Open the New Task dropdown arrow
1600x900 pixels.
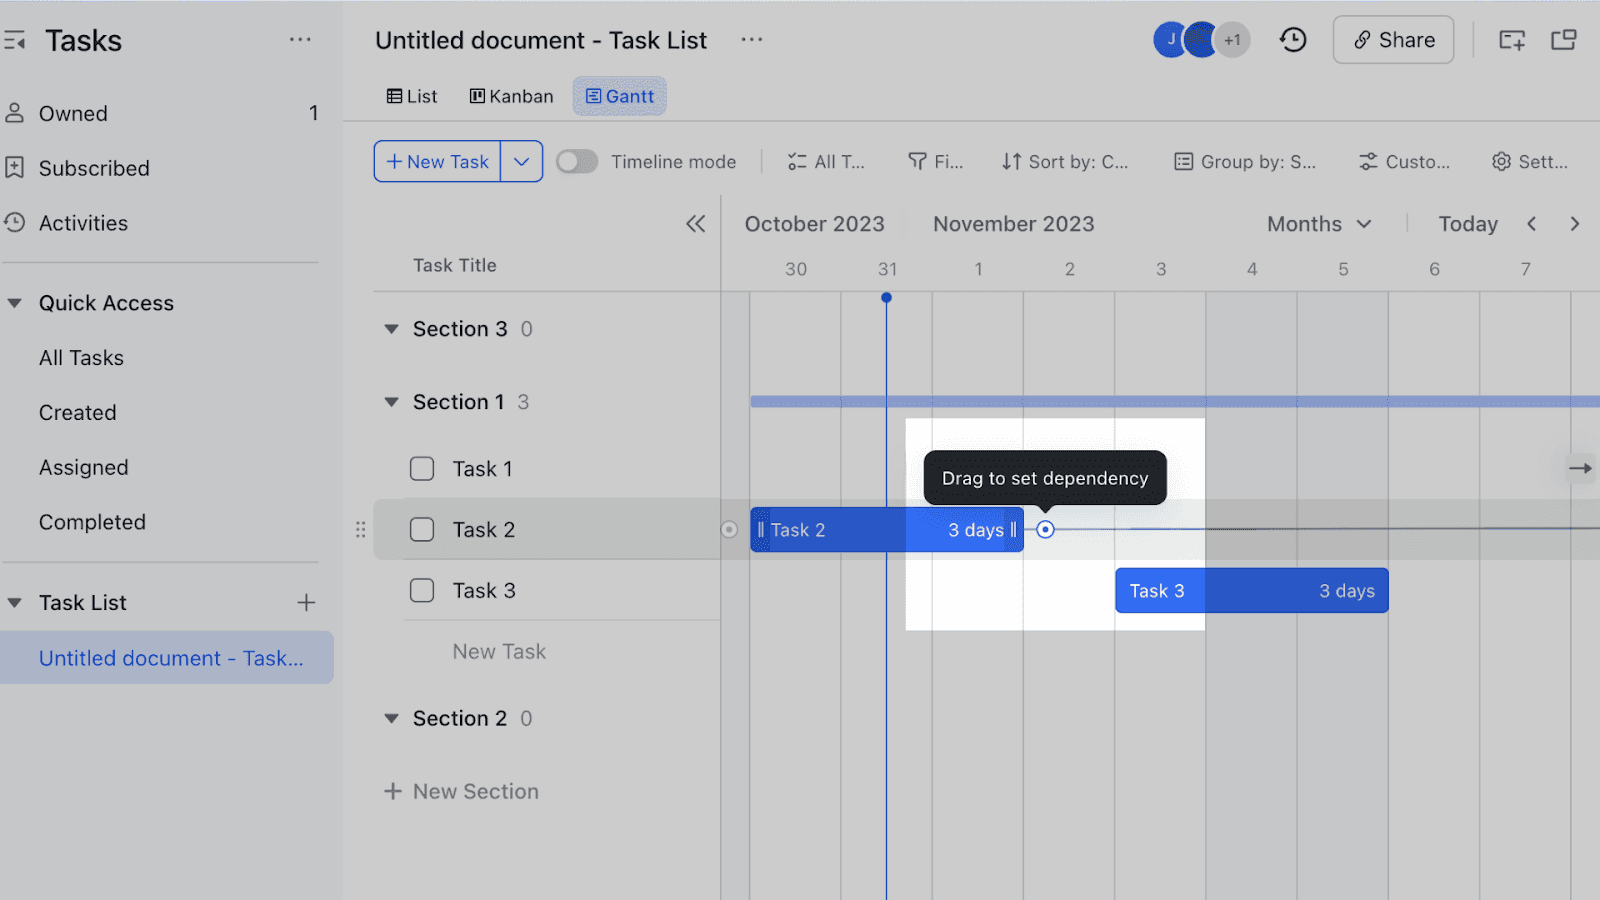pyautogui.click(x=521, y=161)
